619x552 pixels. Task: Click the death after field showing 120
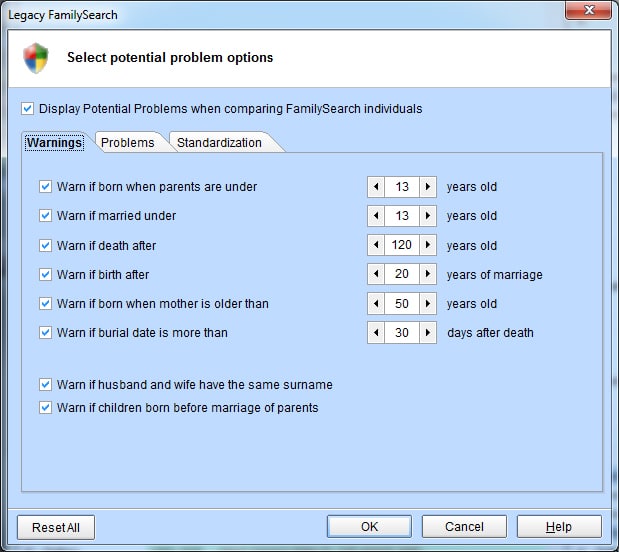pos(402,245)
